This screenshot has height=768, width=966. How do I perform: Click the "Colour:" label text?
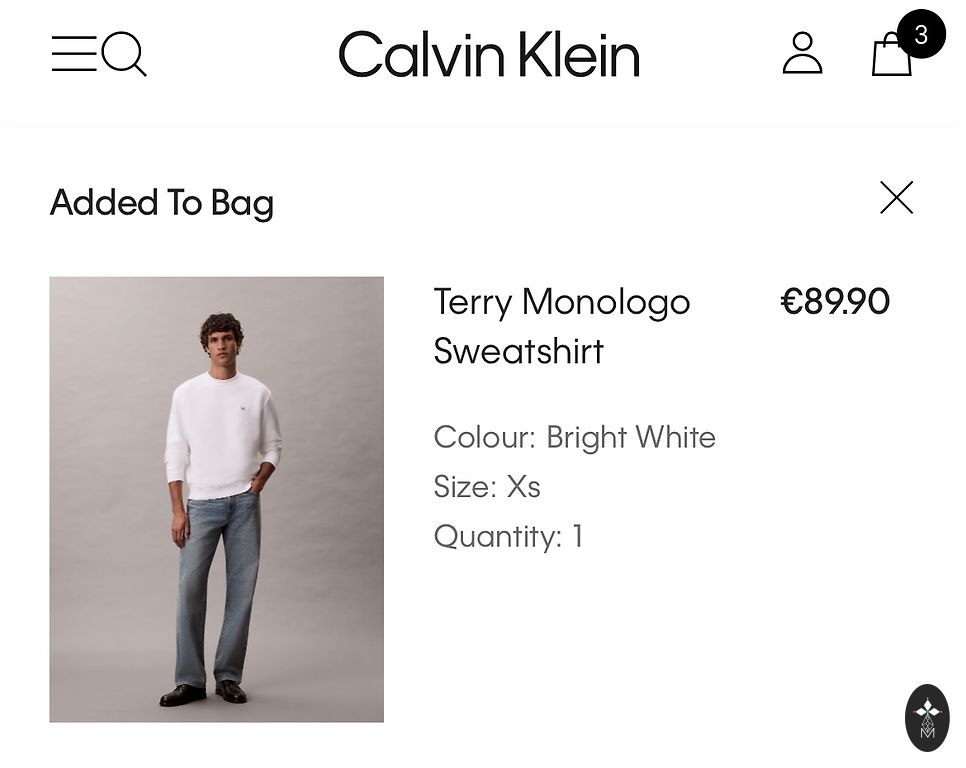tap(485, 438)
